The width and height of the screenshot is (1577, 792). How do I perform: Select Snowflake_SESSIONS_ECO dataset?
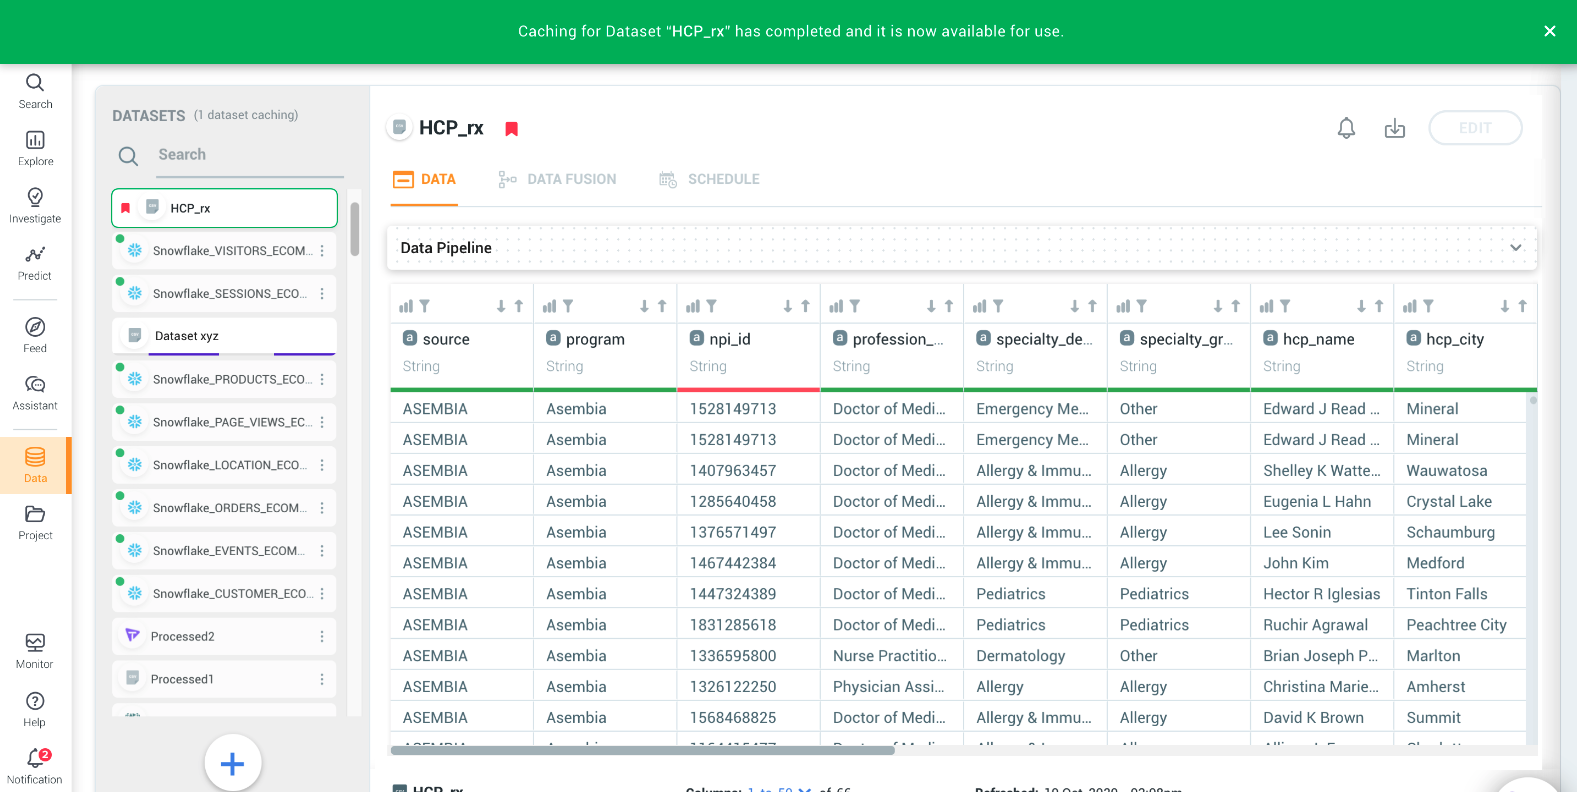(224, 294)
